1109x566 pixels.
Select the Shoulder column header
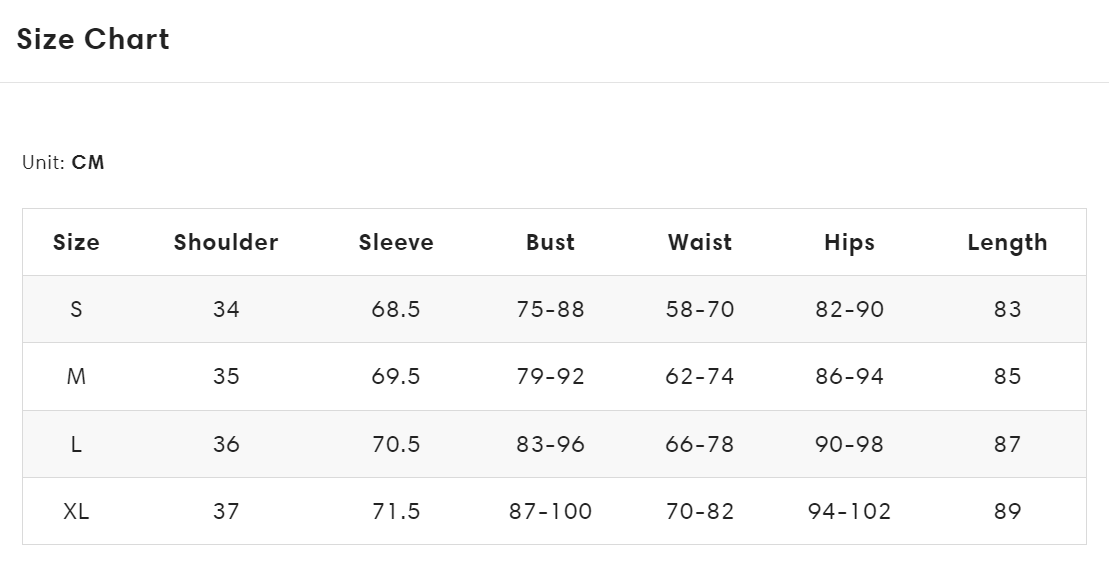(226, 243)
